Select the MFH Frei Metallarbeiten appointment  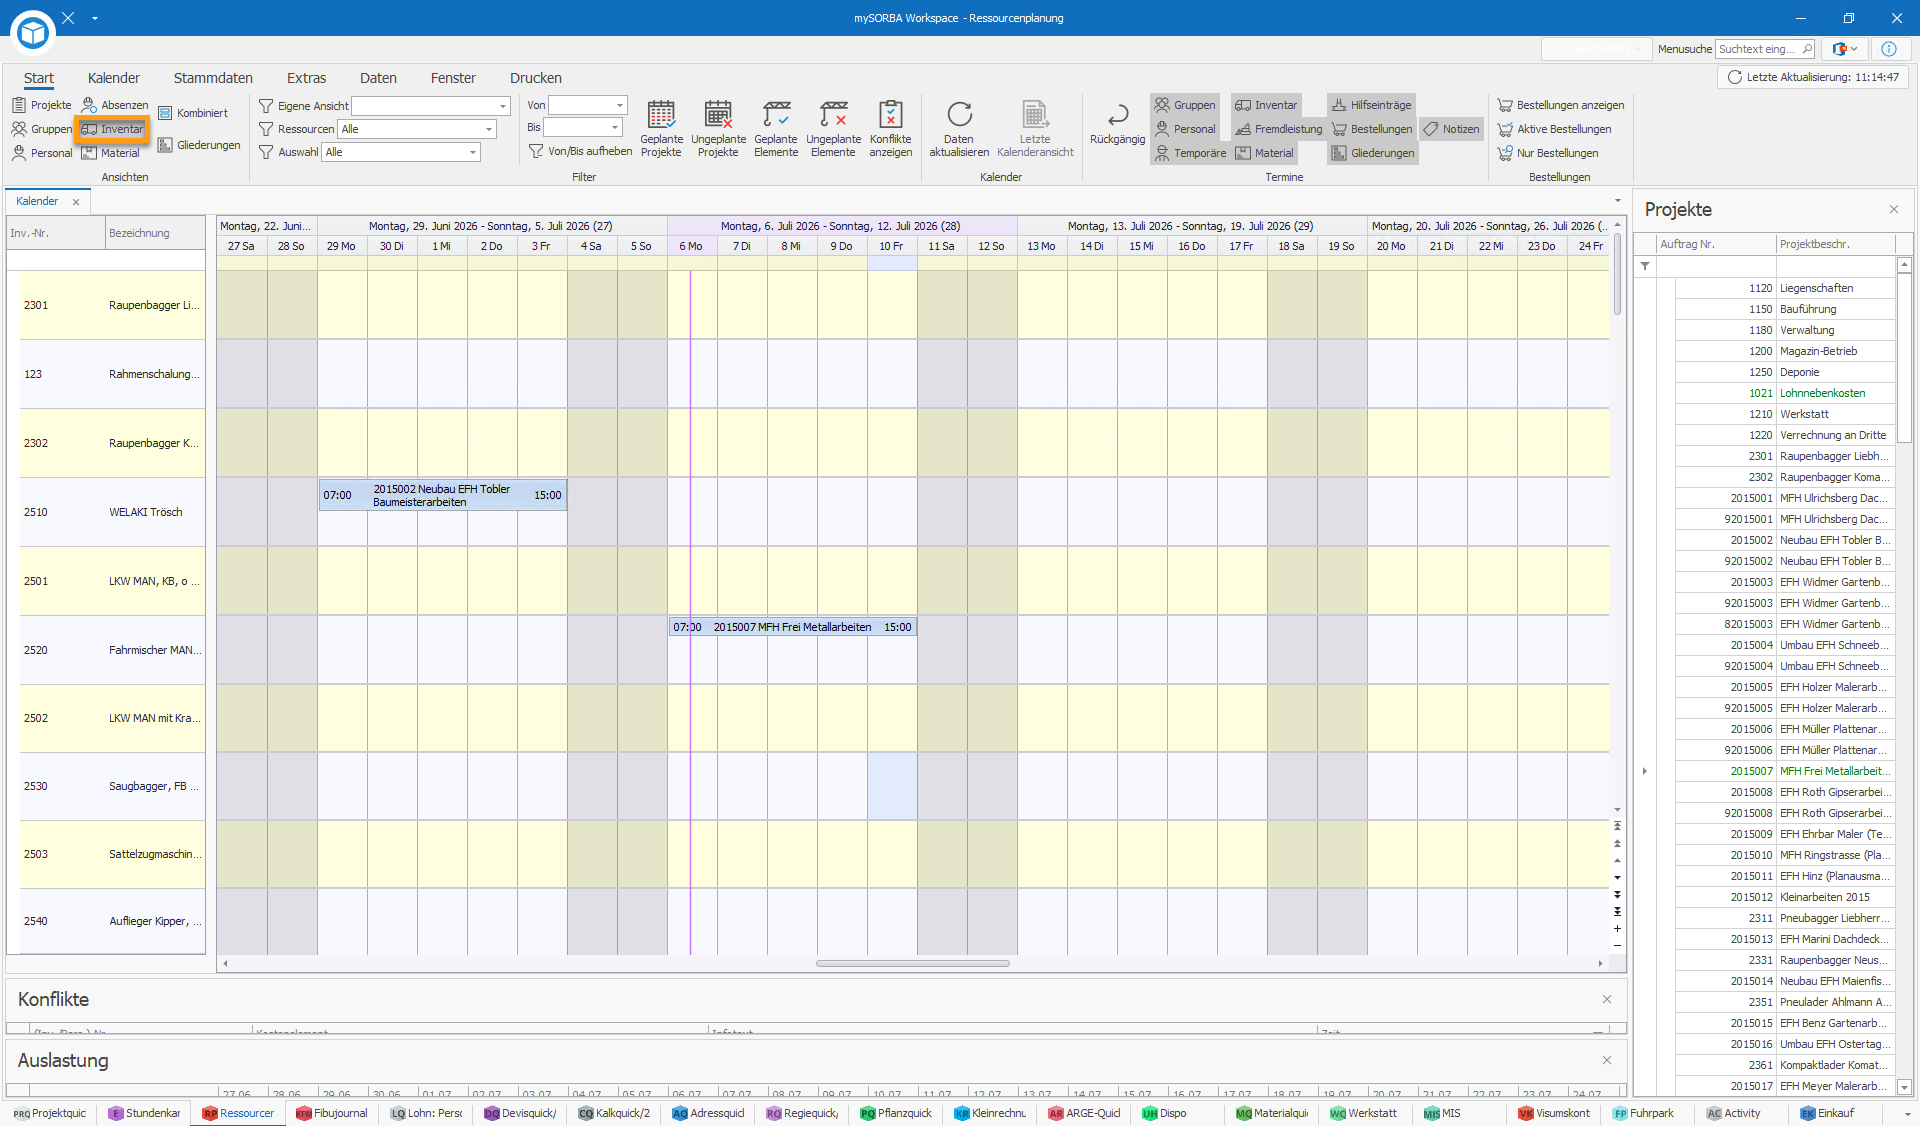point(792,627)
